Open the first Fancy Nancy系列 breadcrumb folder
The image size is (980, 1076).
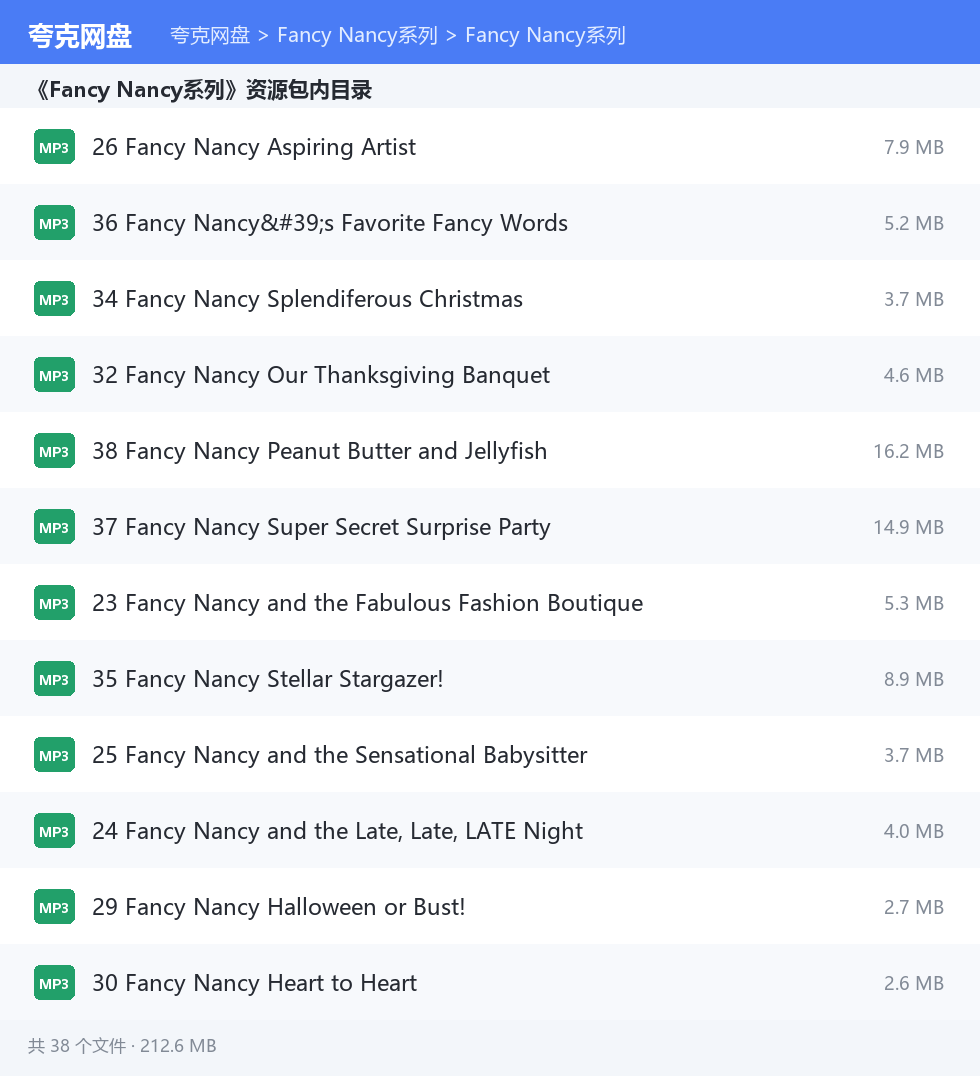358,35
